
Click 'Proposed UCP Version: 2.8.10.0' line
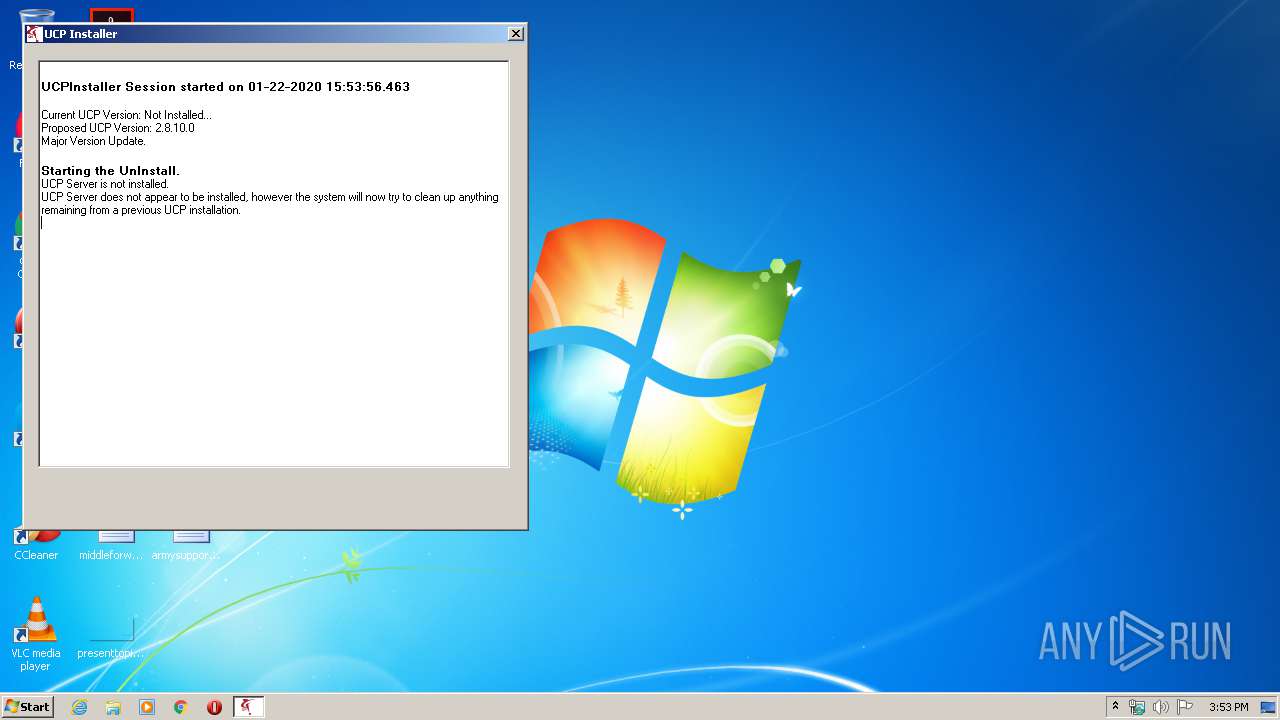click(x=118, y=128)
